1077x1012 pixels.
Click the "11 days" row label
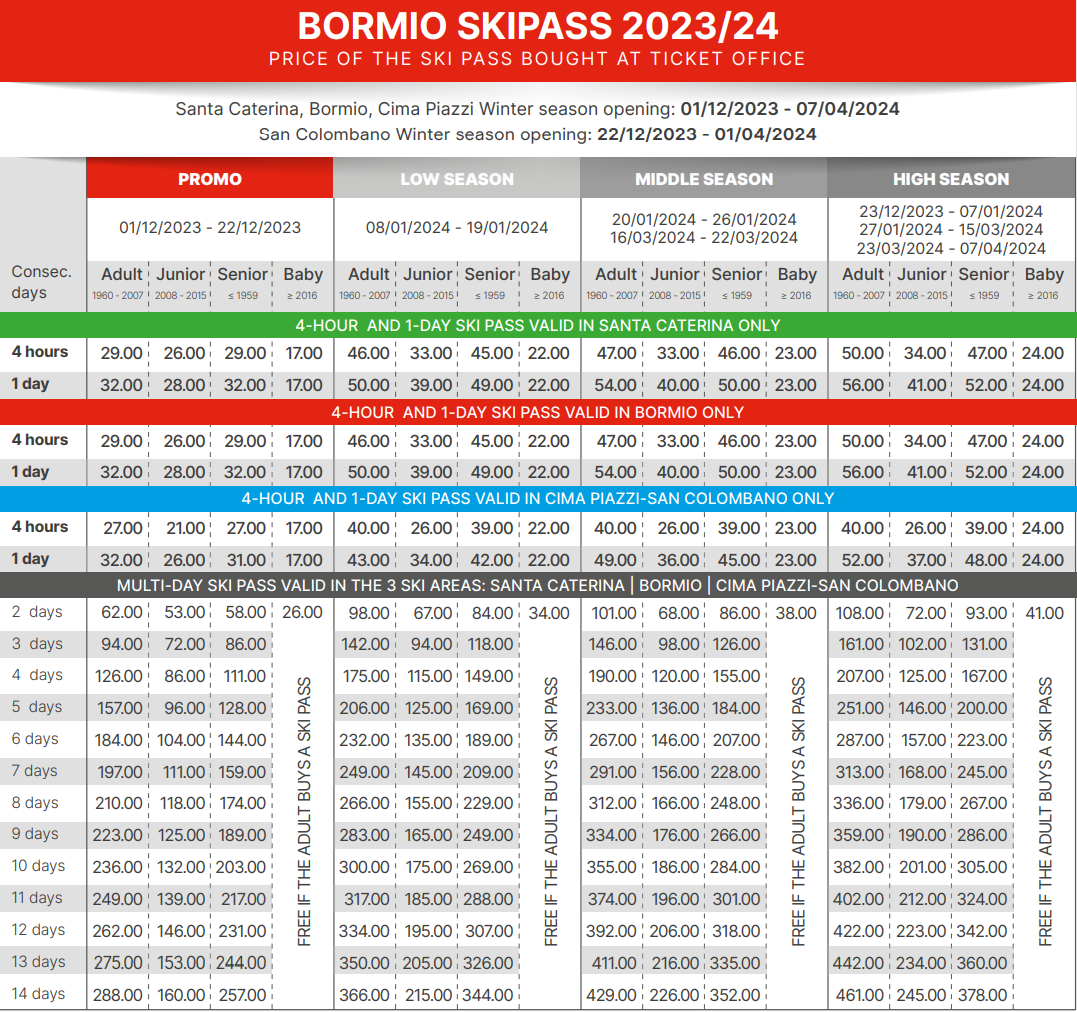tap(37, 897)
